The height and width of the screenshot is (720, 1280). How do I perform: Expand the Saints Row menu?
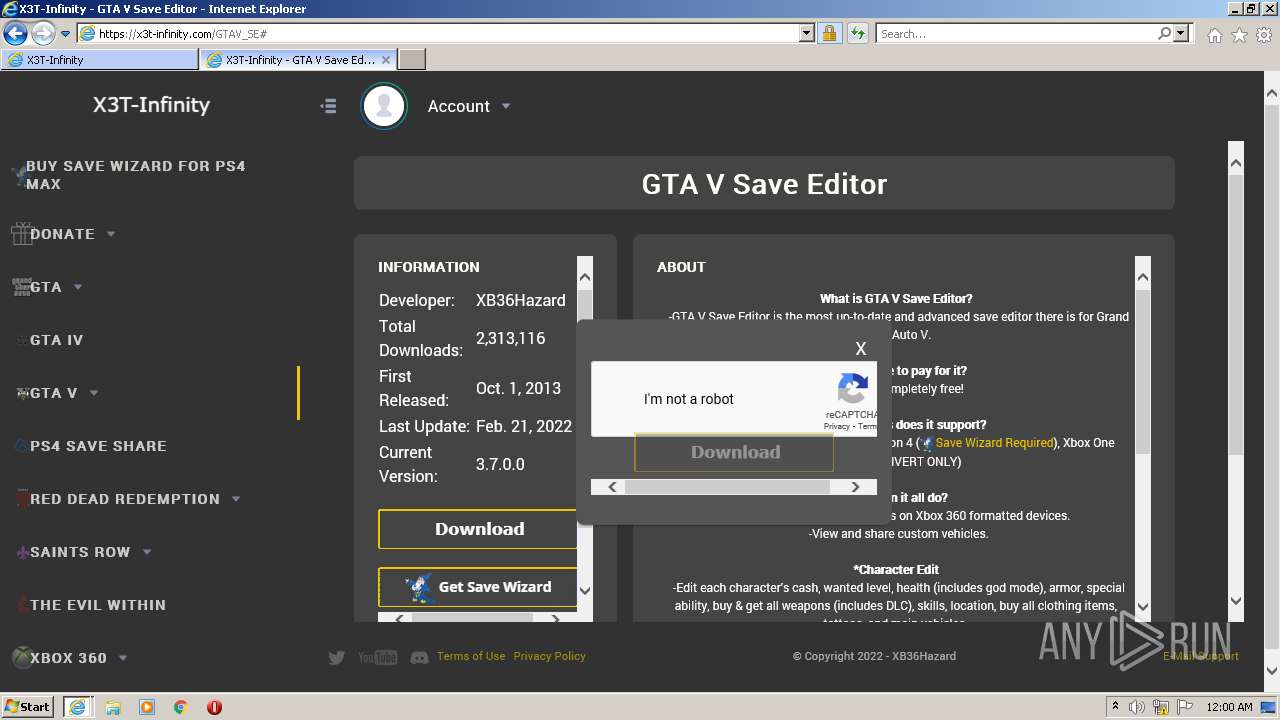(x=93, y=552)
